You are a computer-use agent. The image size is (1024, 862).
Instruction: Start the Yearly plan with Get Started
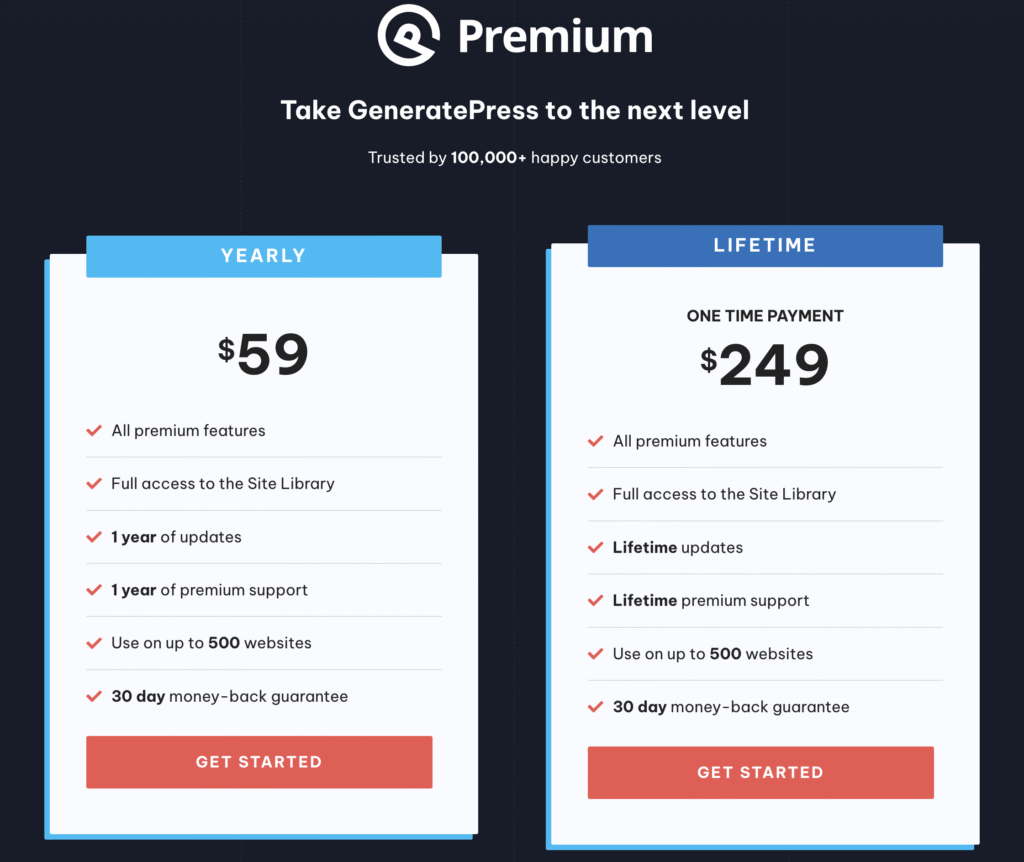pyautogui.click(x=259, y=762)
